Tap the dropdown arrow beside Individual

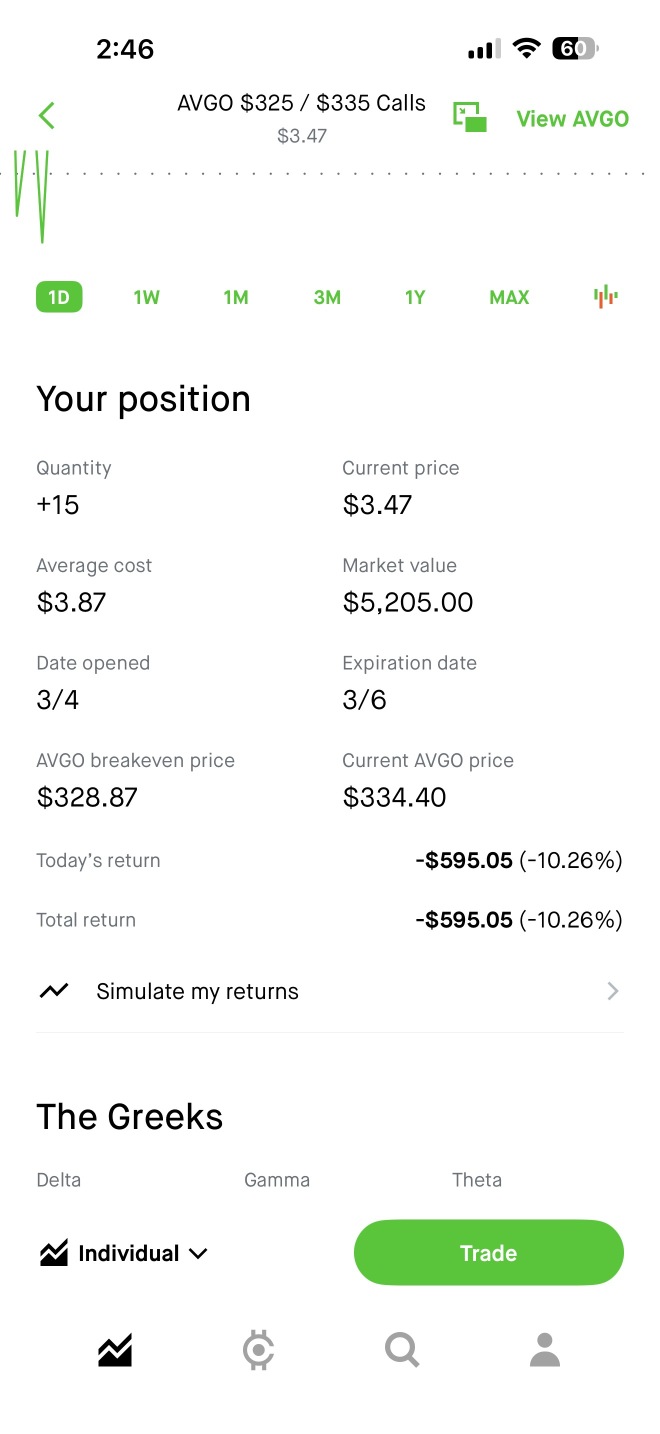[x=198, y=1254]
